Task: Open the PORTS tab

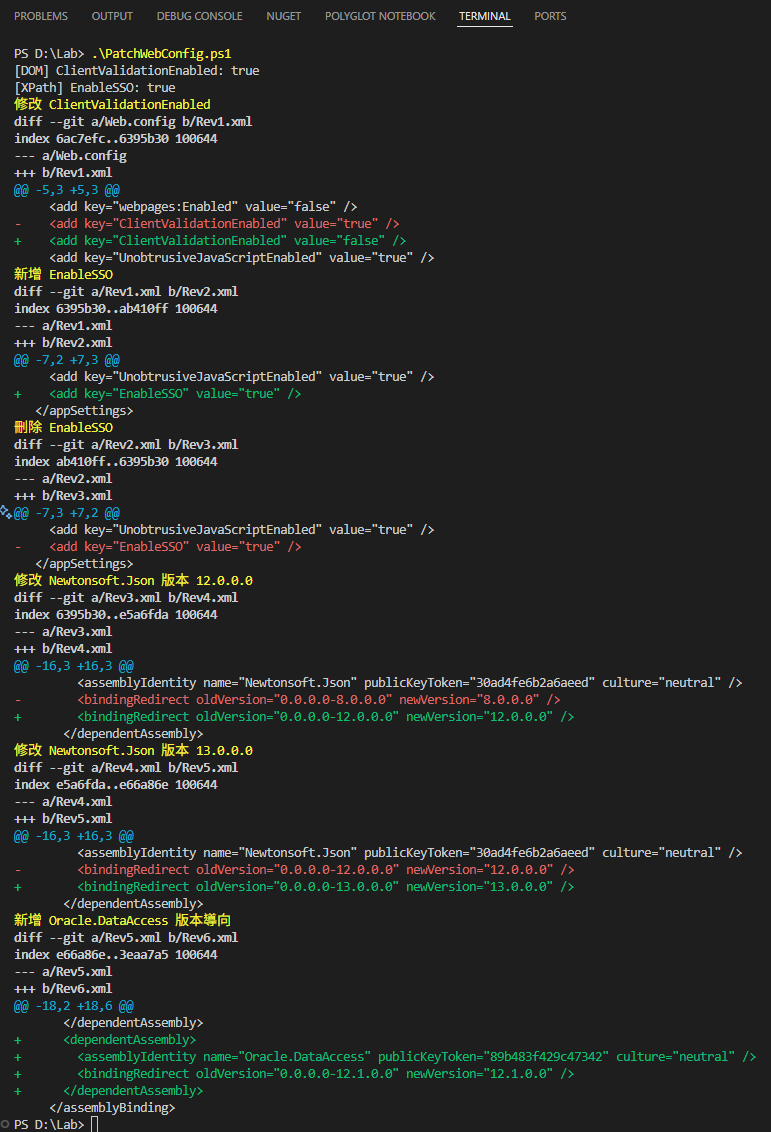Action: 550,16
